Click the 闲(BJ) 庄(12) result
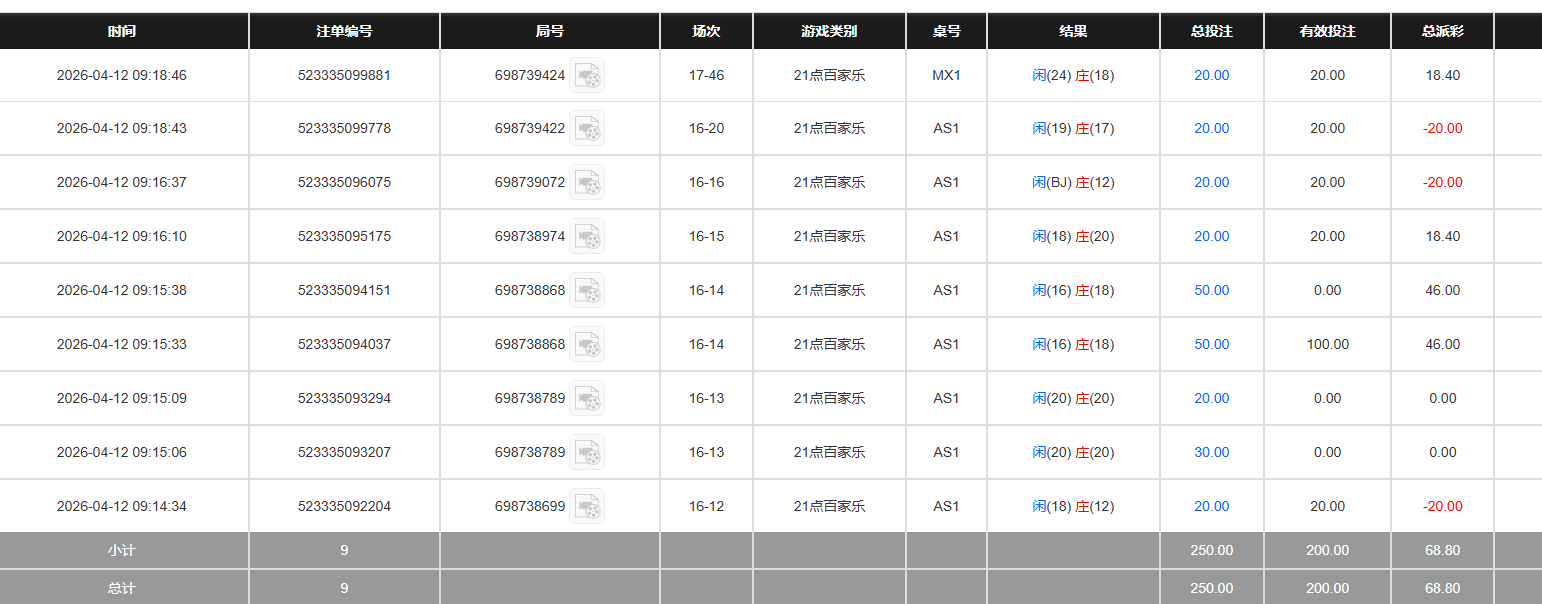This screenshot has height=604, width=1542. 1073,182
